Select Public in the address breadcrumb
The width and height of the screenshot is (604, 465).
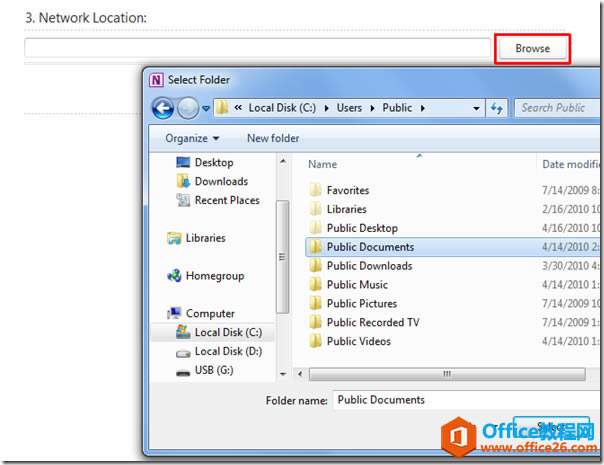(x=397, y=108)
